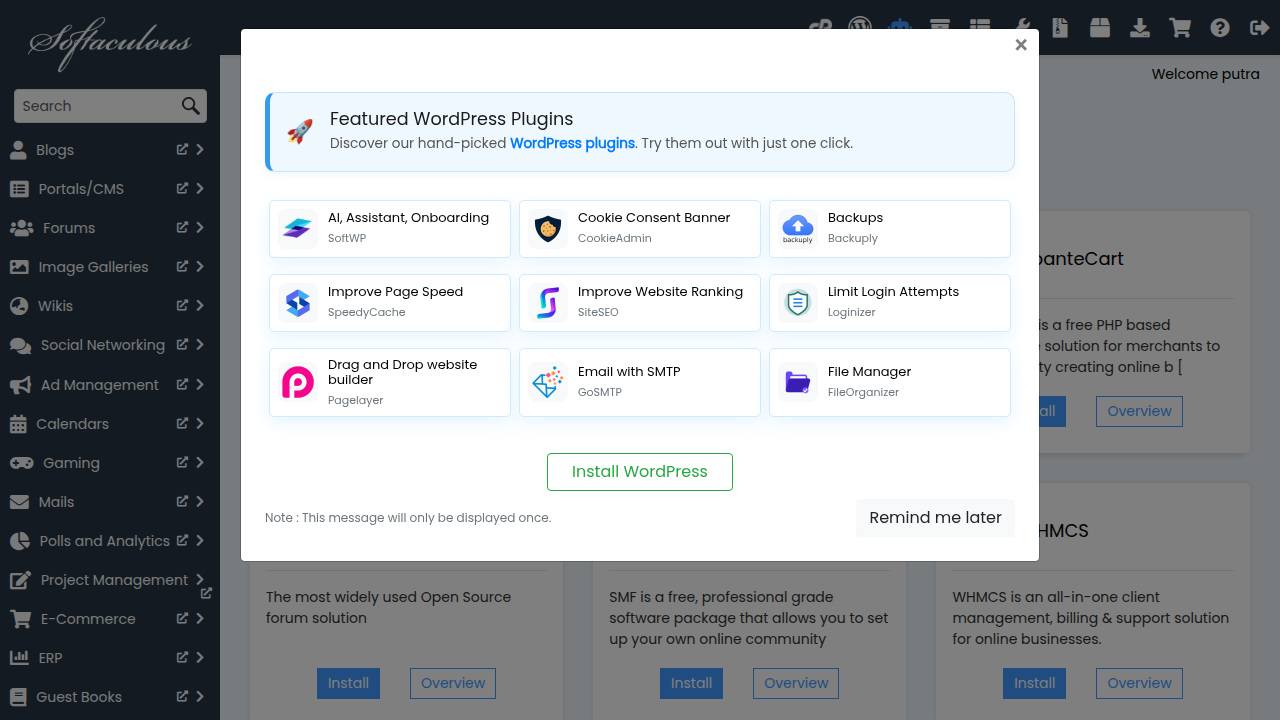Follow the WordPress plugins link
This screenshot has width=1280, height=720.
572,143
